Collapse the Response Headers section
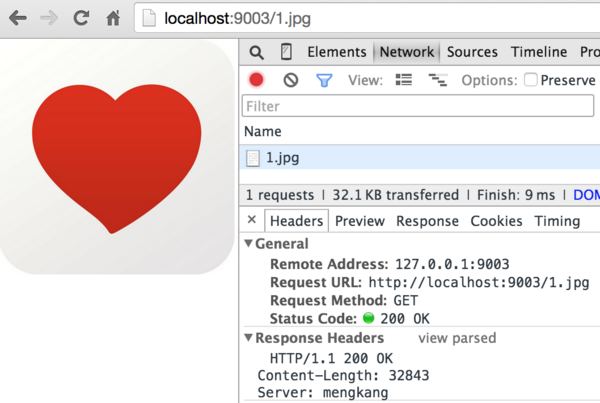600x403 pixels. (249, 338)
